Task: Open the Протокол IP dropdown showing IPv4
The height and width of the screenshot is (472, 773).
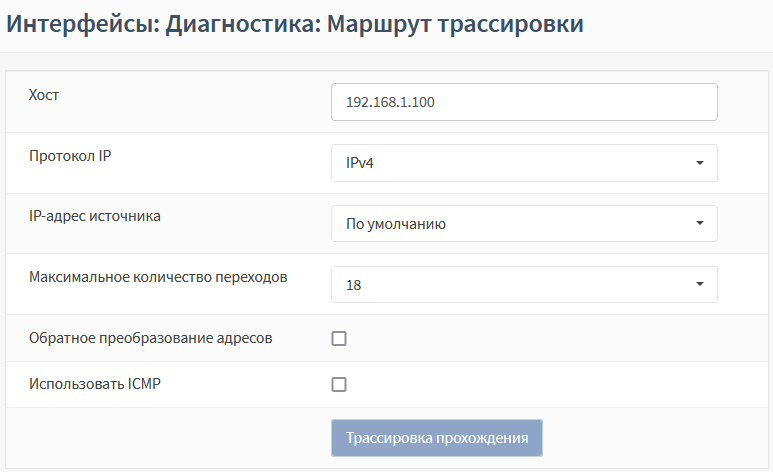Action: tap(524, 163)
